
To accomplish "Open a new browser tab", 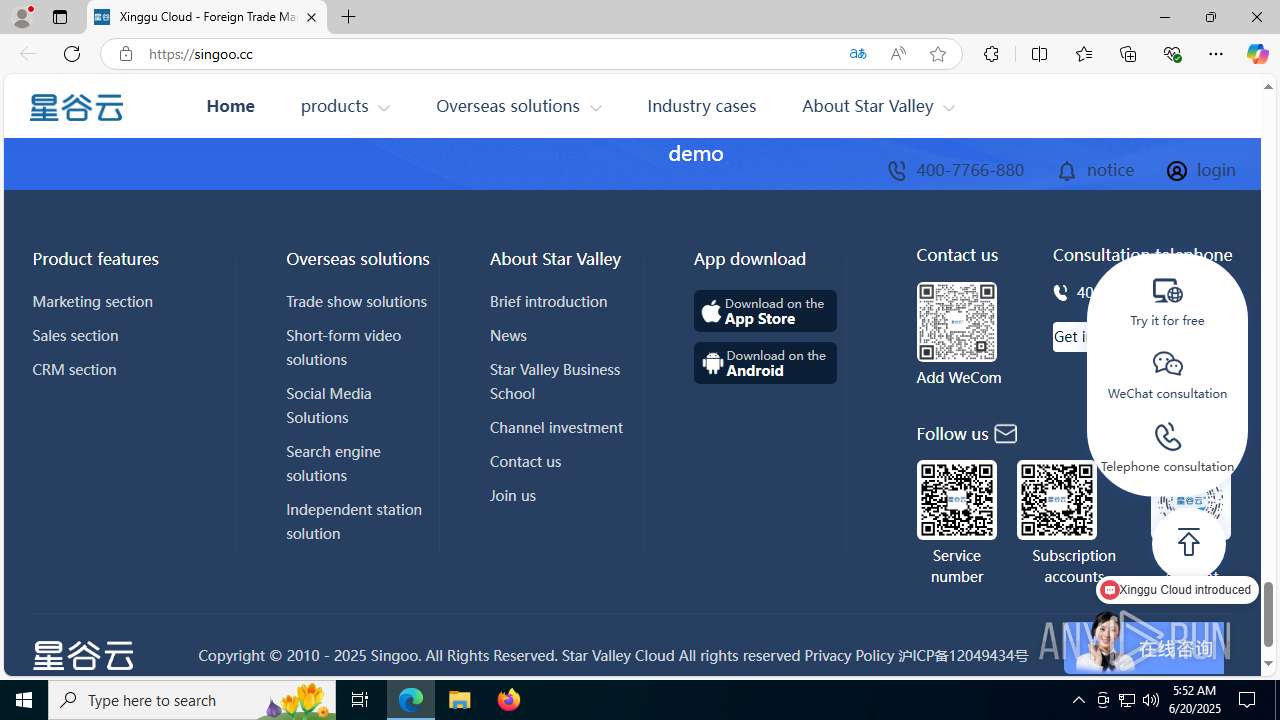I will coord(348,17).
